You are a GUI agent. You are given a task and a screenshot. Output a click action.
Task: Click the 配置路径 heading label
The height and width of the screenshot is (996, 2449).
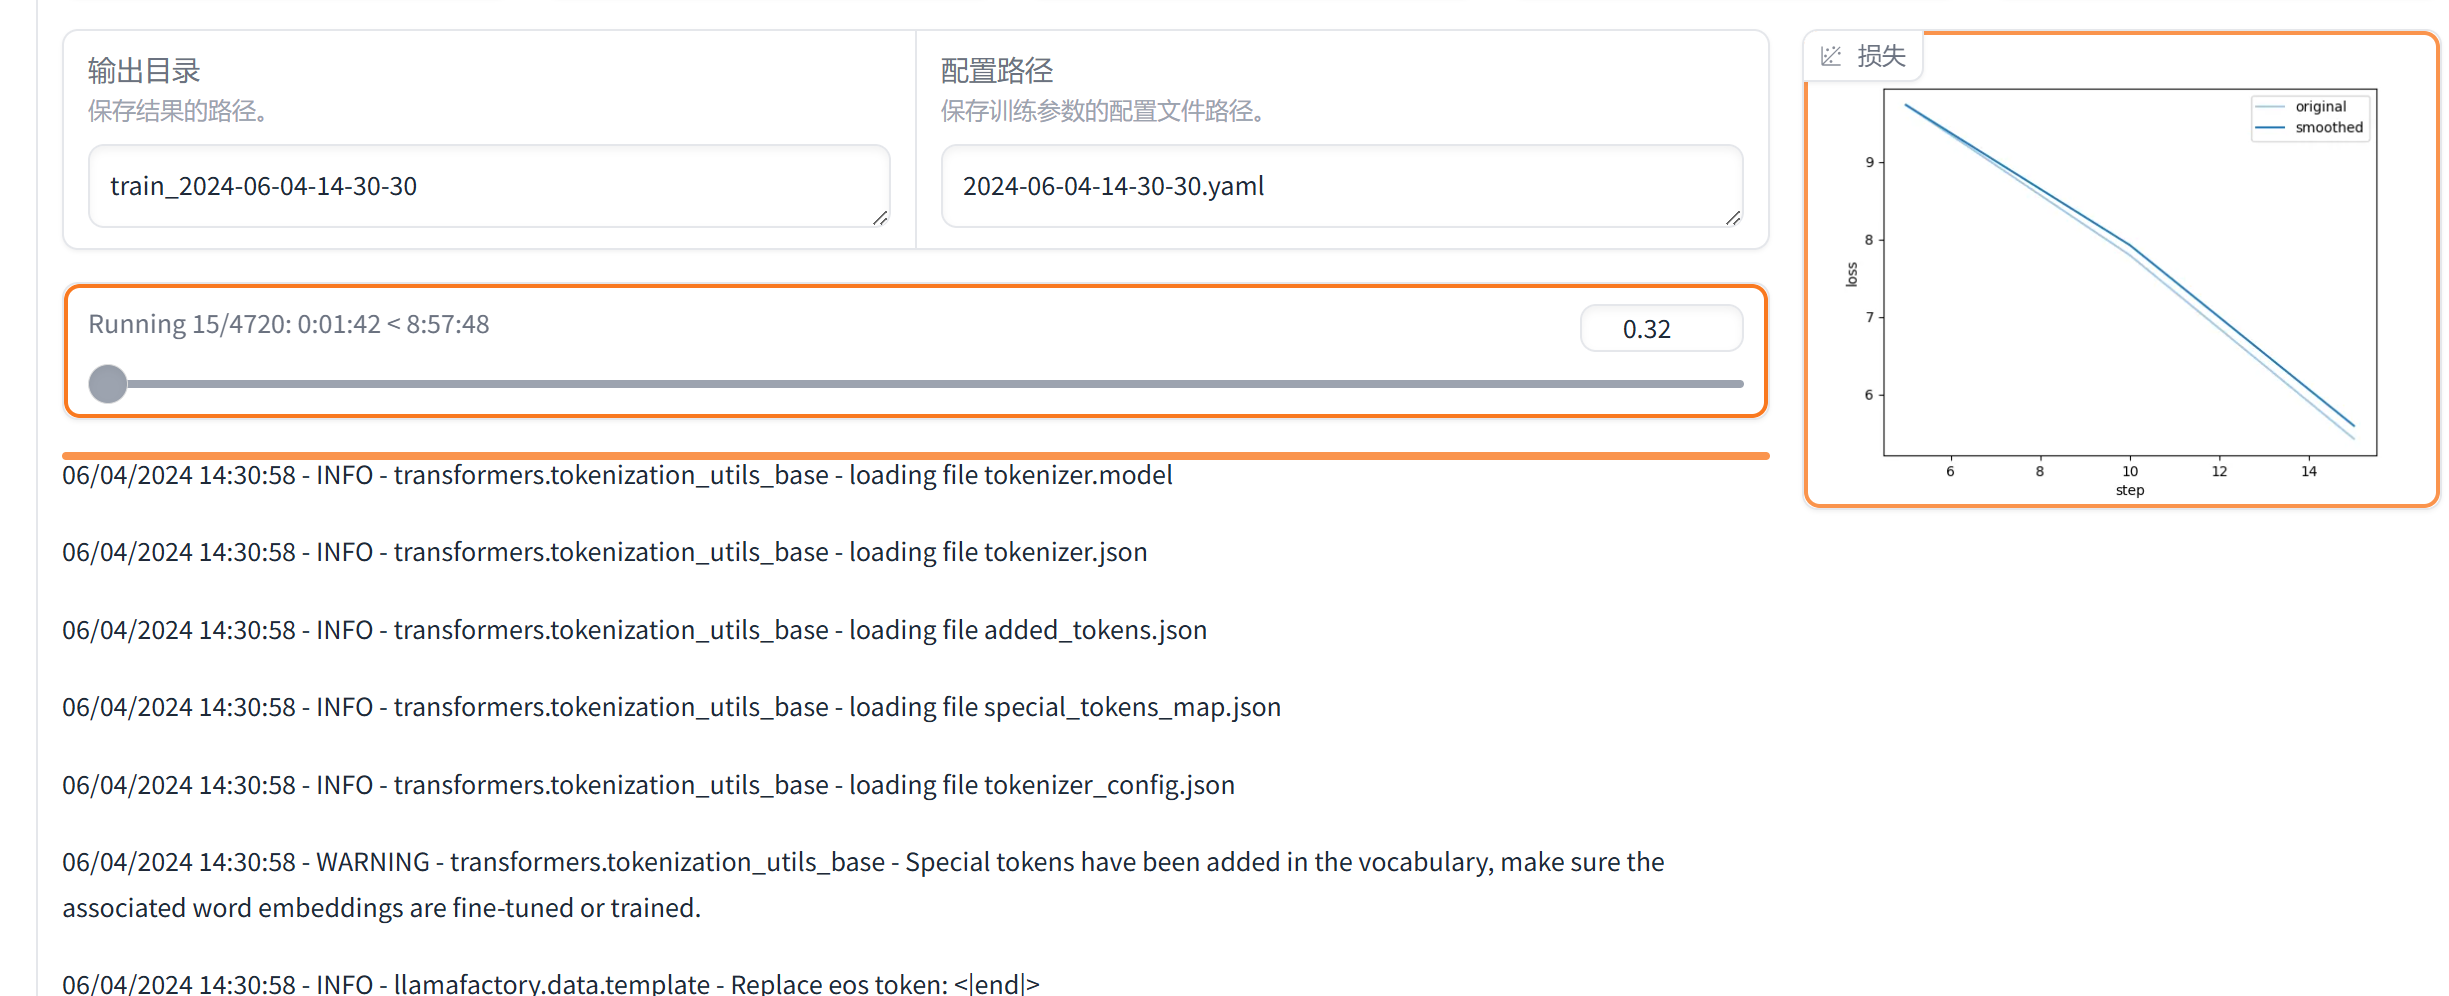(996, 71)
